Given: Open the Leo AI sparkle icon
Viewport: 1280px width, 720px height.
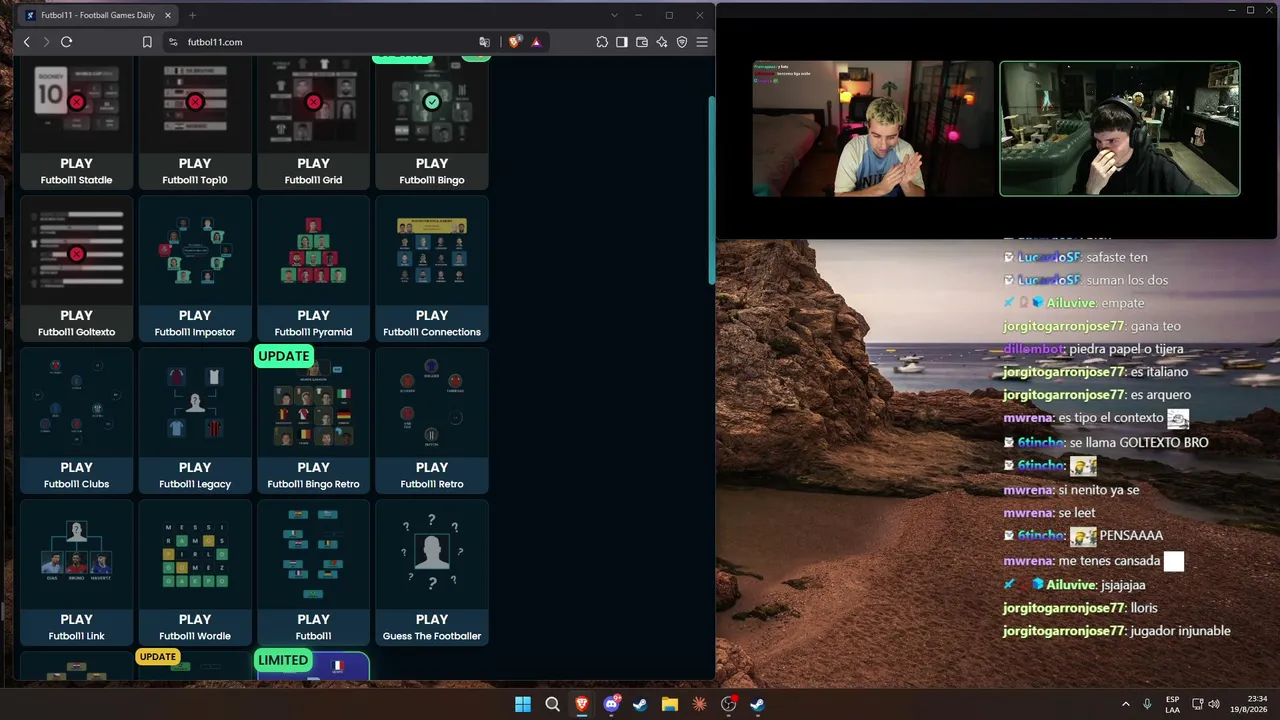Looking at the screenshot, I should tap(662, 42).
